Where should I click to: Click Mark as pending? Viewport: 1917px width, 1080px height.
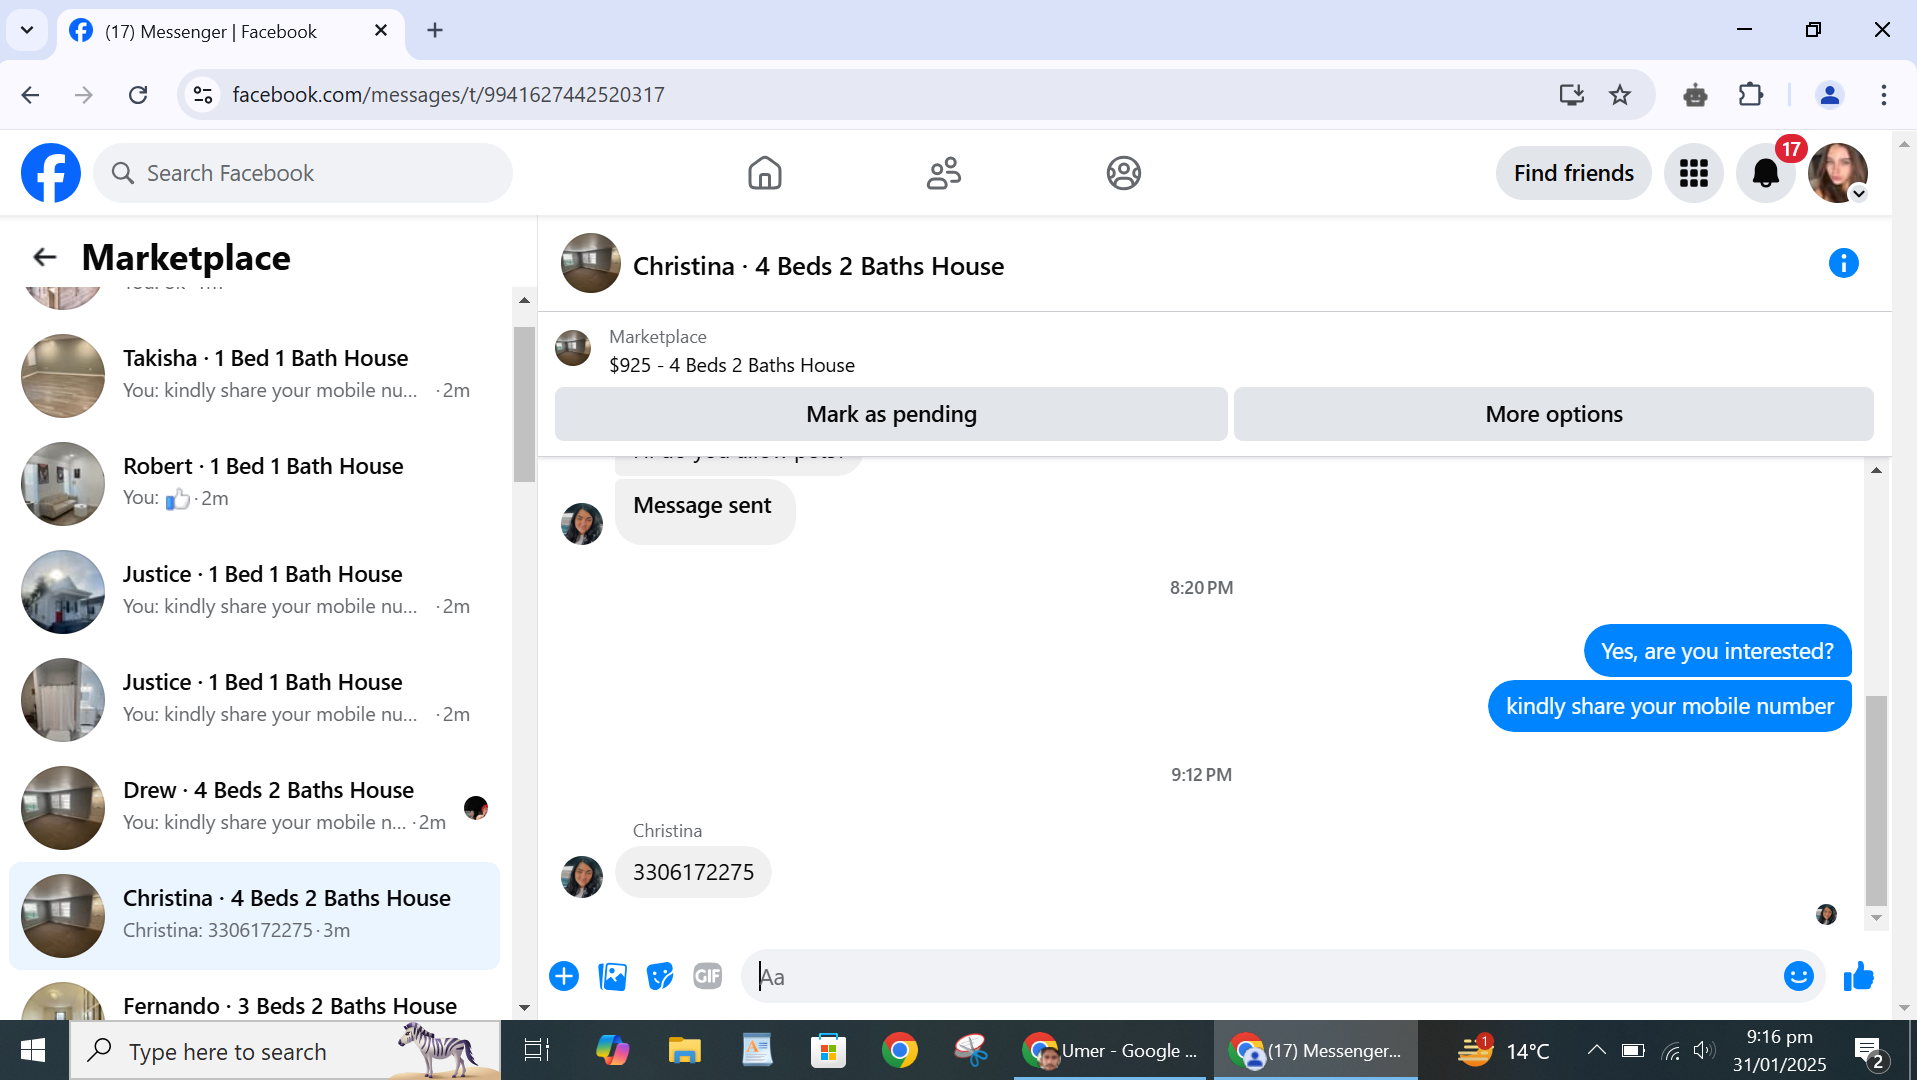tap(891, 414)
